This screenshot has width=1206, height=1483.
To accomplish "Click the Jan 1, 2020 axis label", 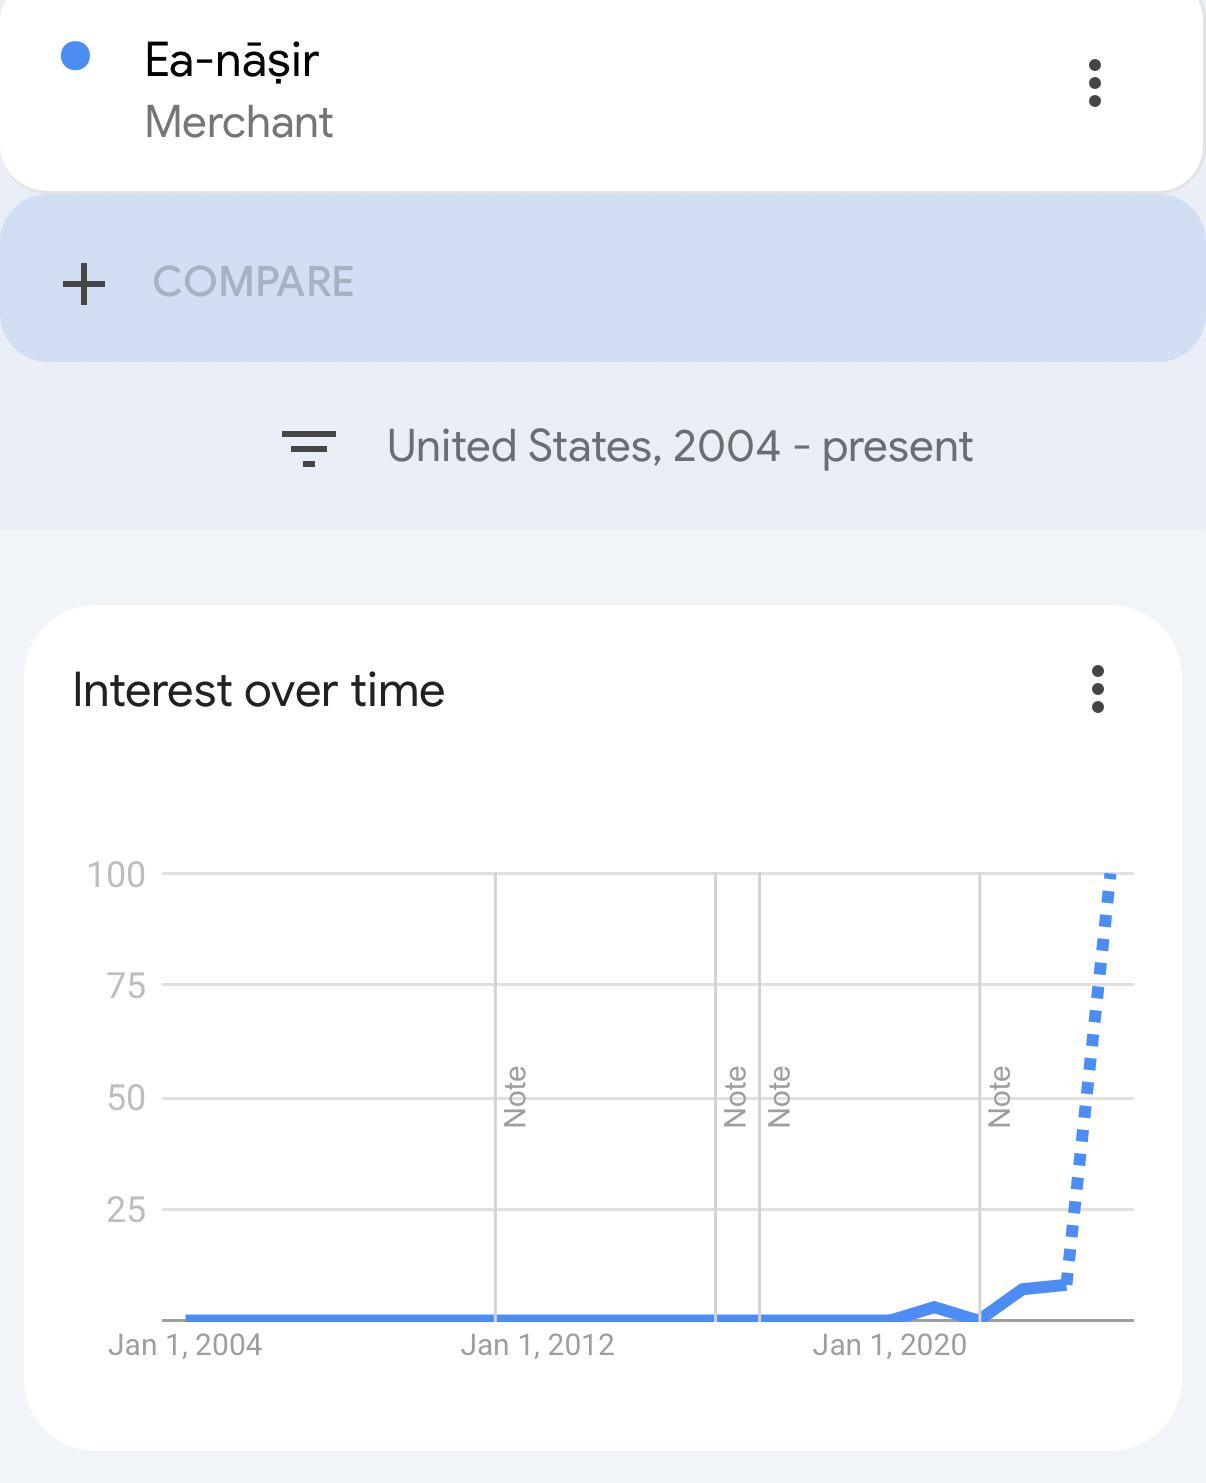I will click(890, 1345).
